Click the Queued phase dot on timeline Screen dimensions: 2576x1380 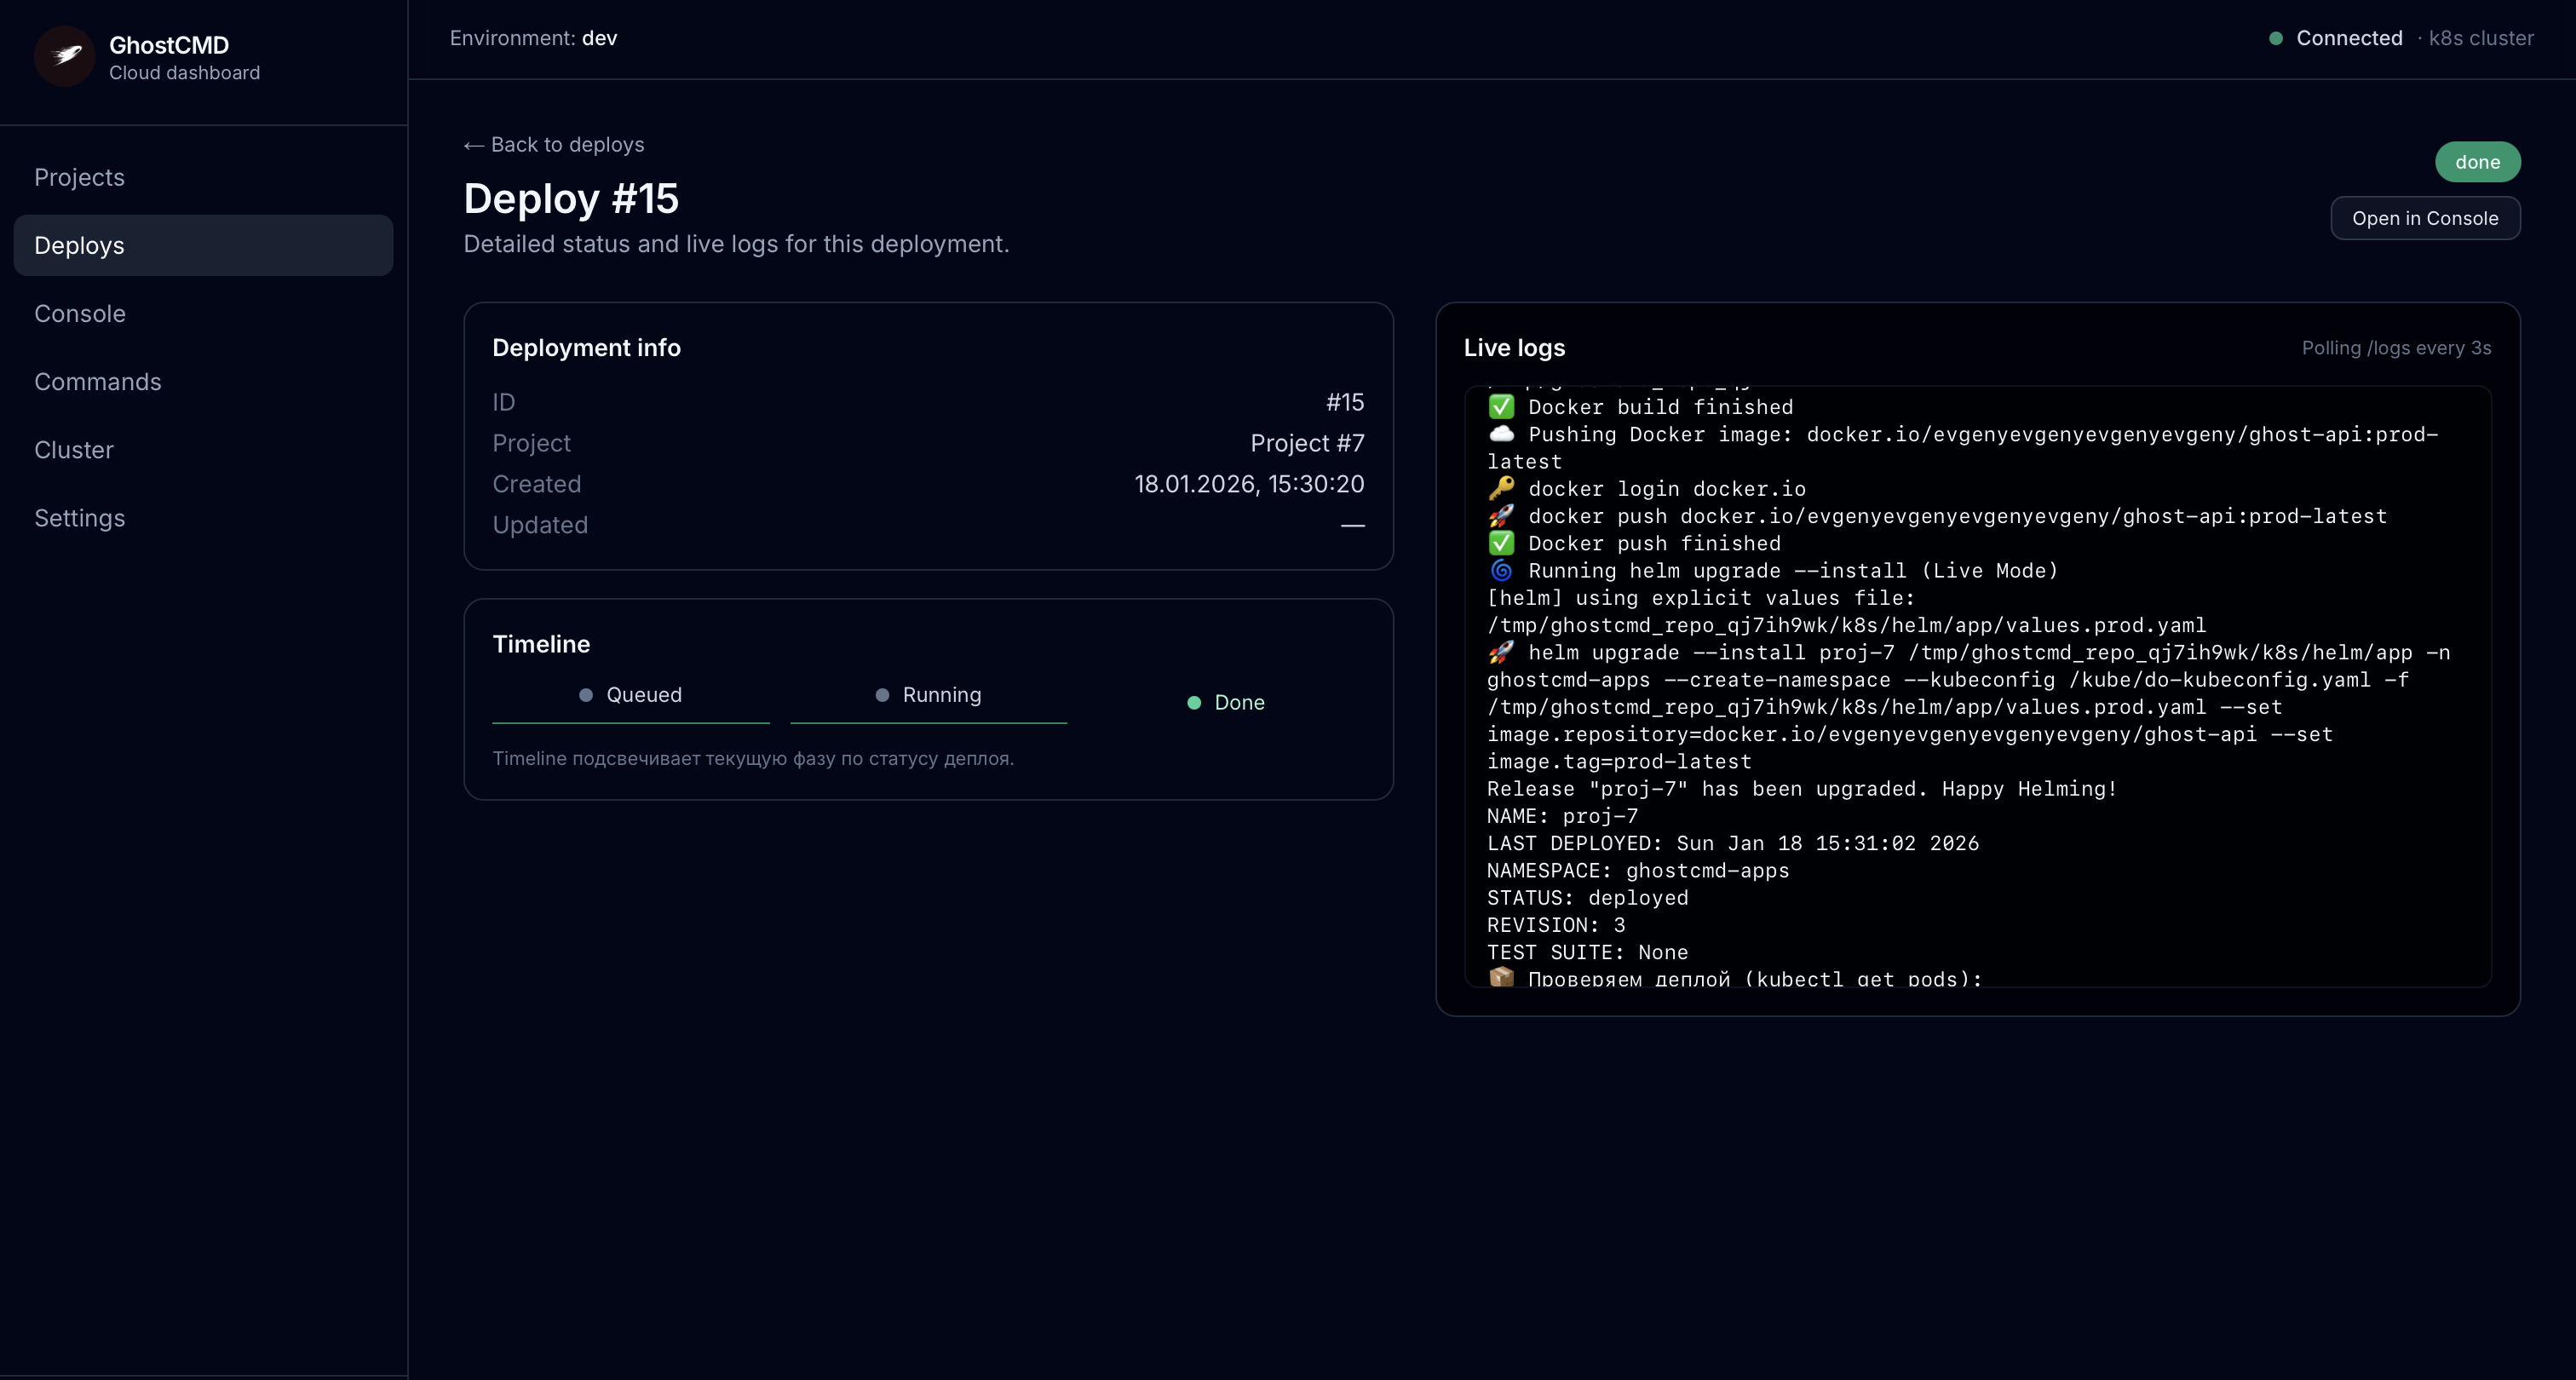pyautogui.click(x=588, y=694)
